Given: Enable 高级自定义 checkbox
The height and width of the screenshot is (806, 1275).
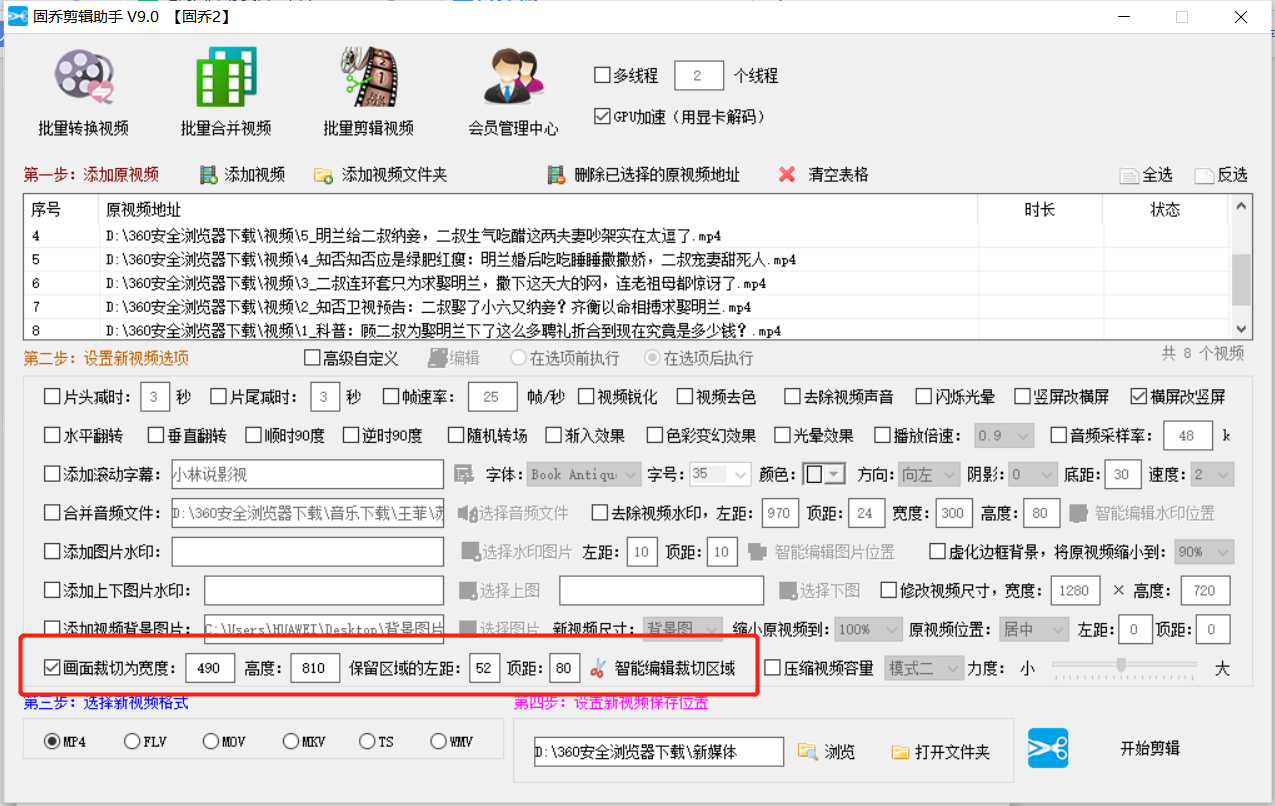Looking at the screenshot, I should pyautogui.click(x=311, y=358).
